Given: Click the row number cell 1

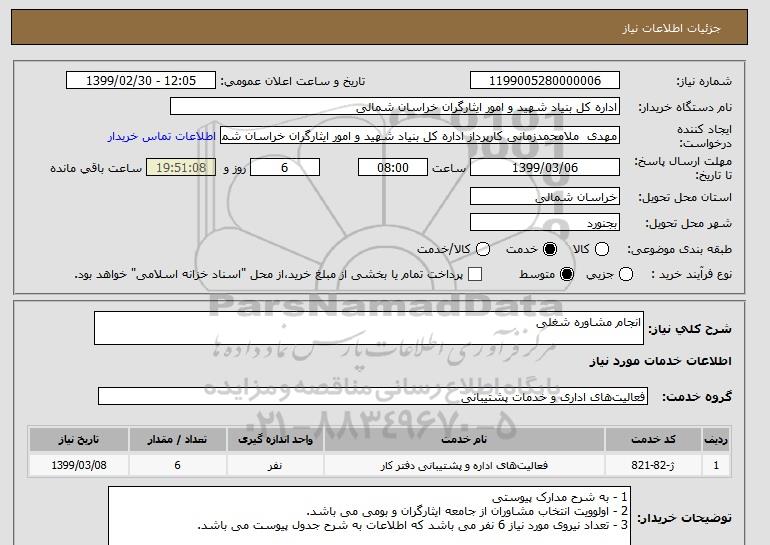Looking at the screenshot, I should [x=716, y=465].
